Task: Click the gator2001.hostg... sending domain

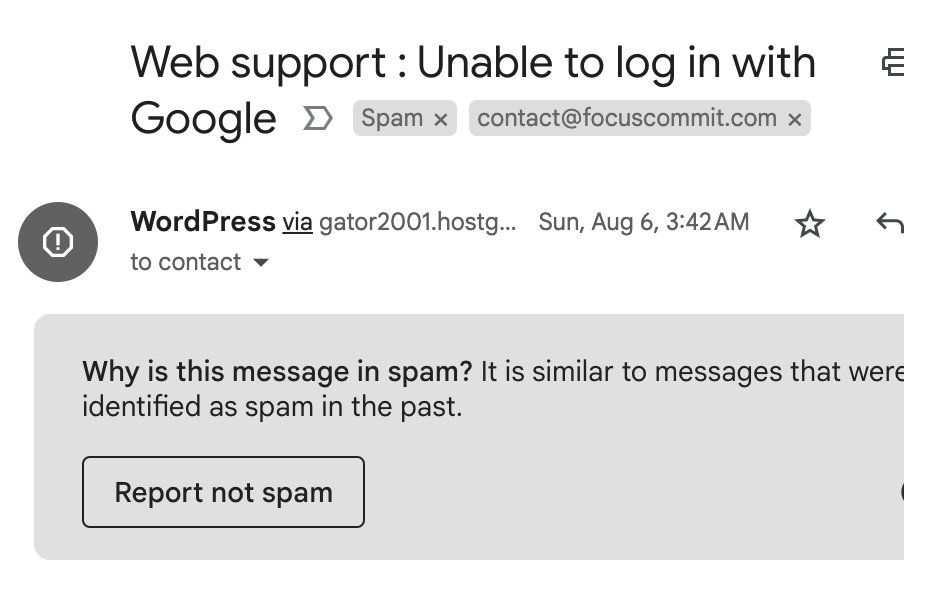Action: click(418, 222)
